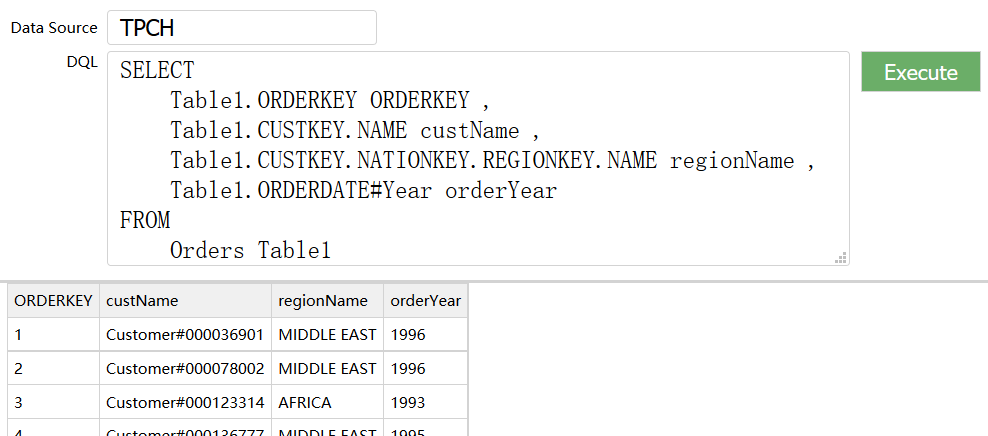Select cell Customer#000078002
Screen dimensions: 988x436
point(185,368)
